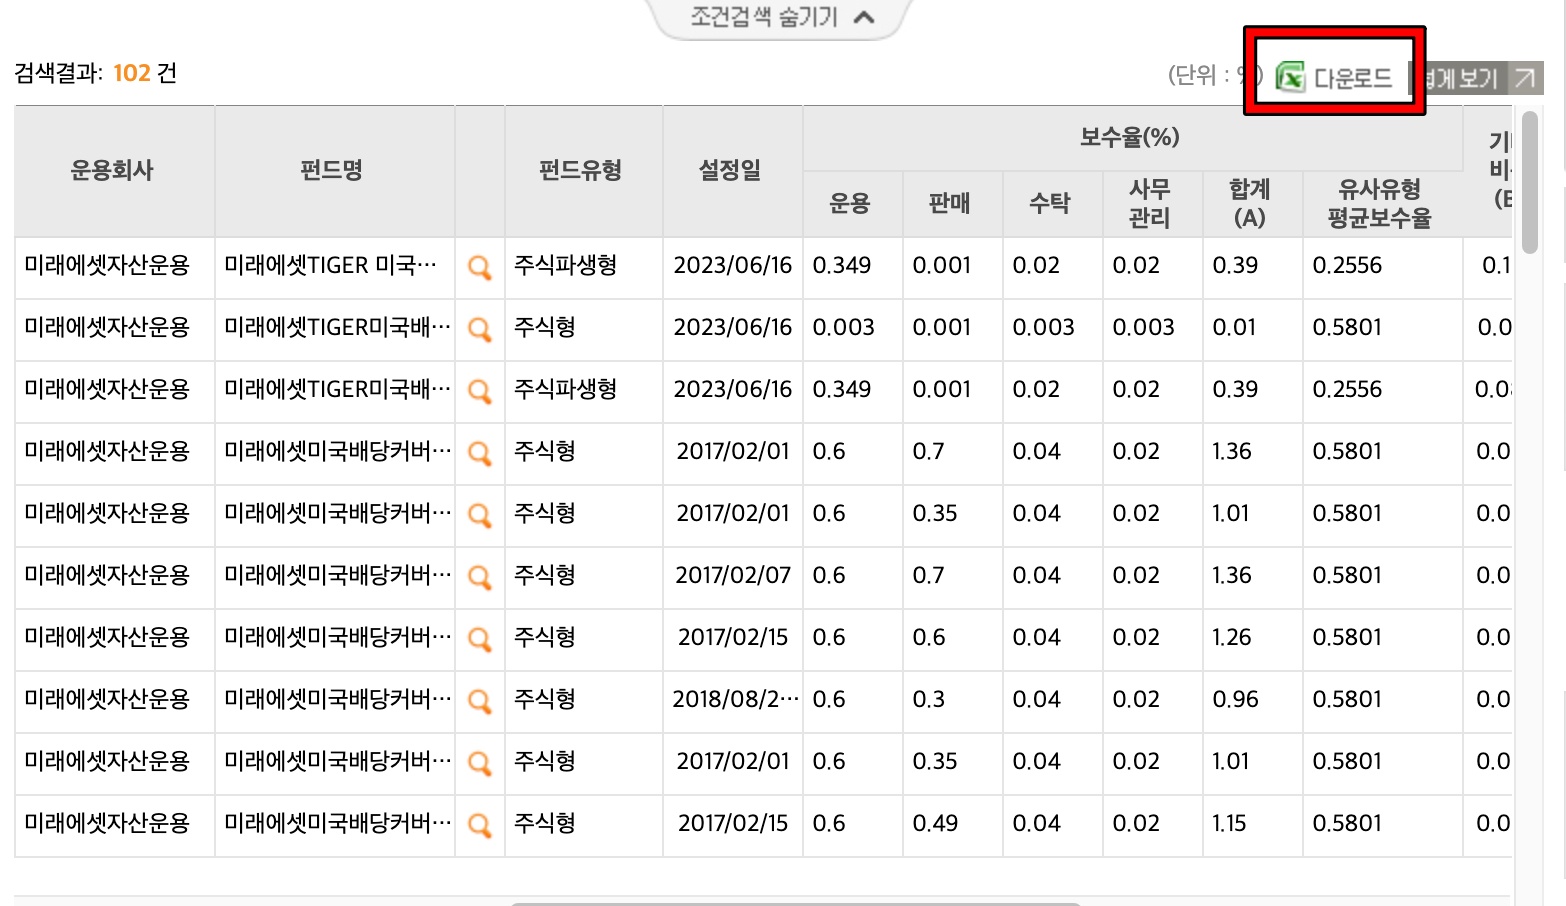Collapse the 조건검색 숨기기 search panel
Image resolution: width=1566 pixels, height=906 pixels.
tap(781, 17)
